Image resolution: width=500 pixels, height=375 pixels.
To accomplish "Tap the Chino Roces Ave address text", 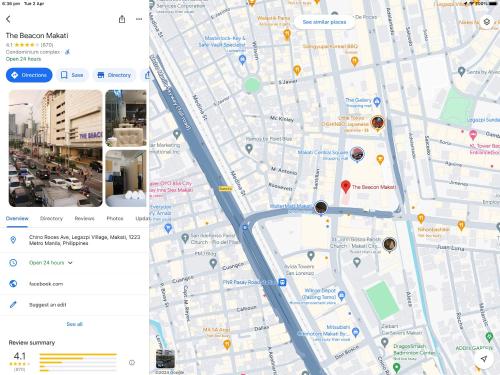I will point(84,240).
